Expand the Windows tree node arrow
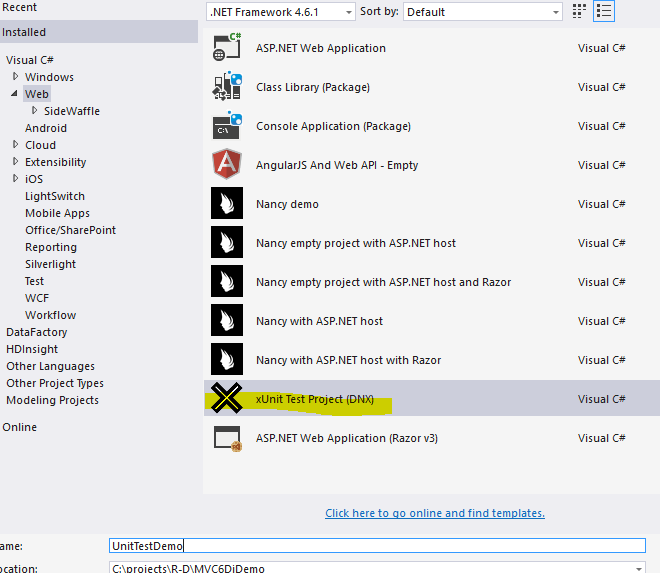The height and width of the screenshot is (573, 660). point(16,76)
